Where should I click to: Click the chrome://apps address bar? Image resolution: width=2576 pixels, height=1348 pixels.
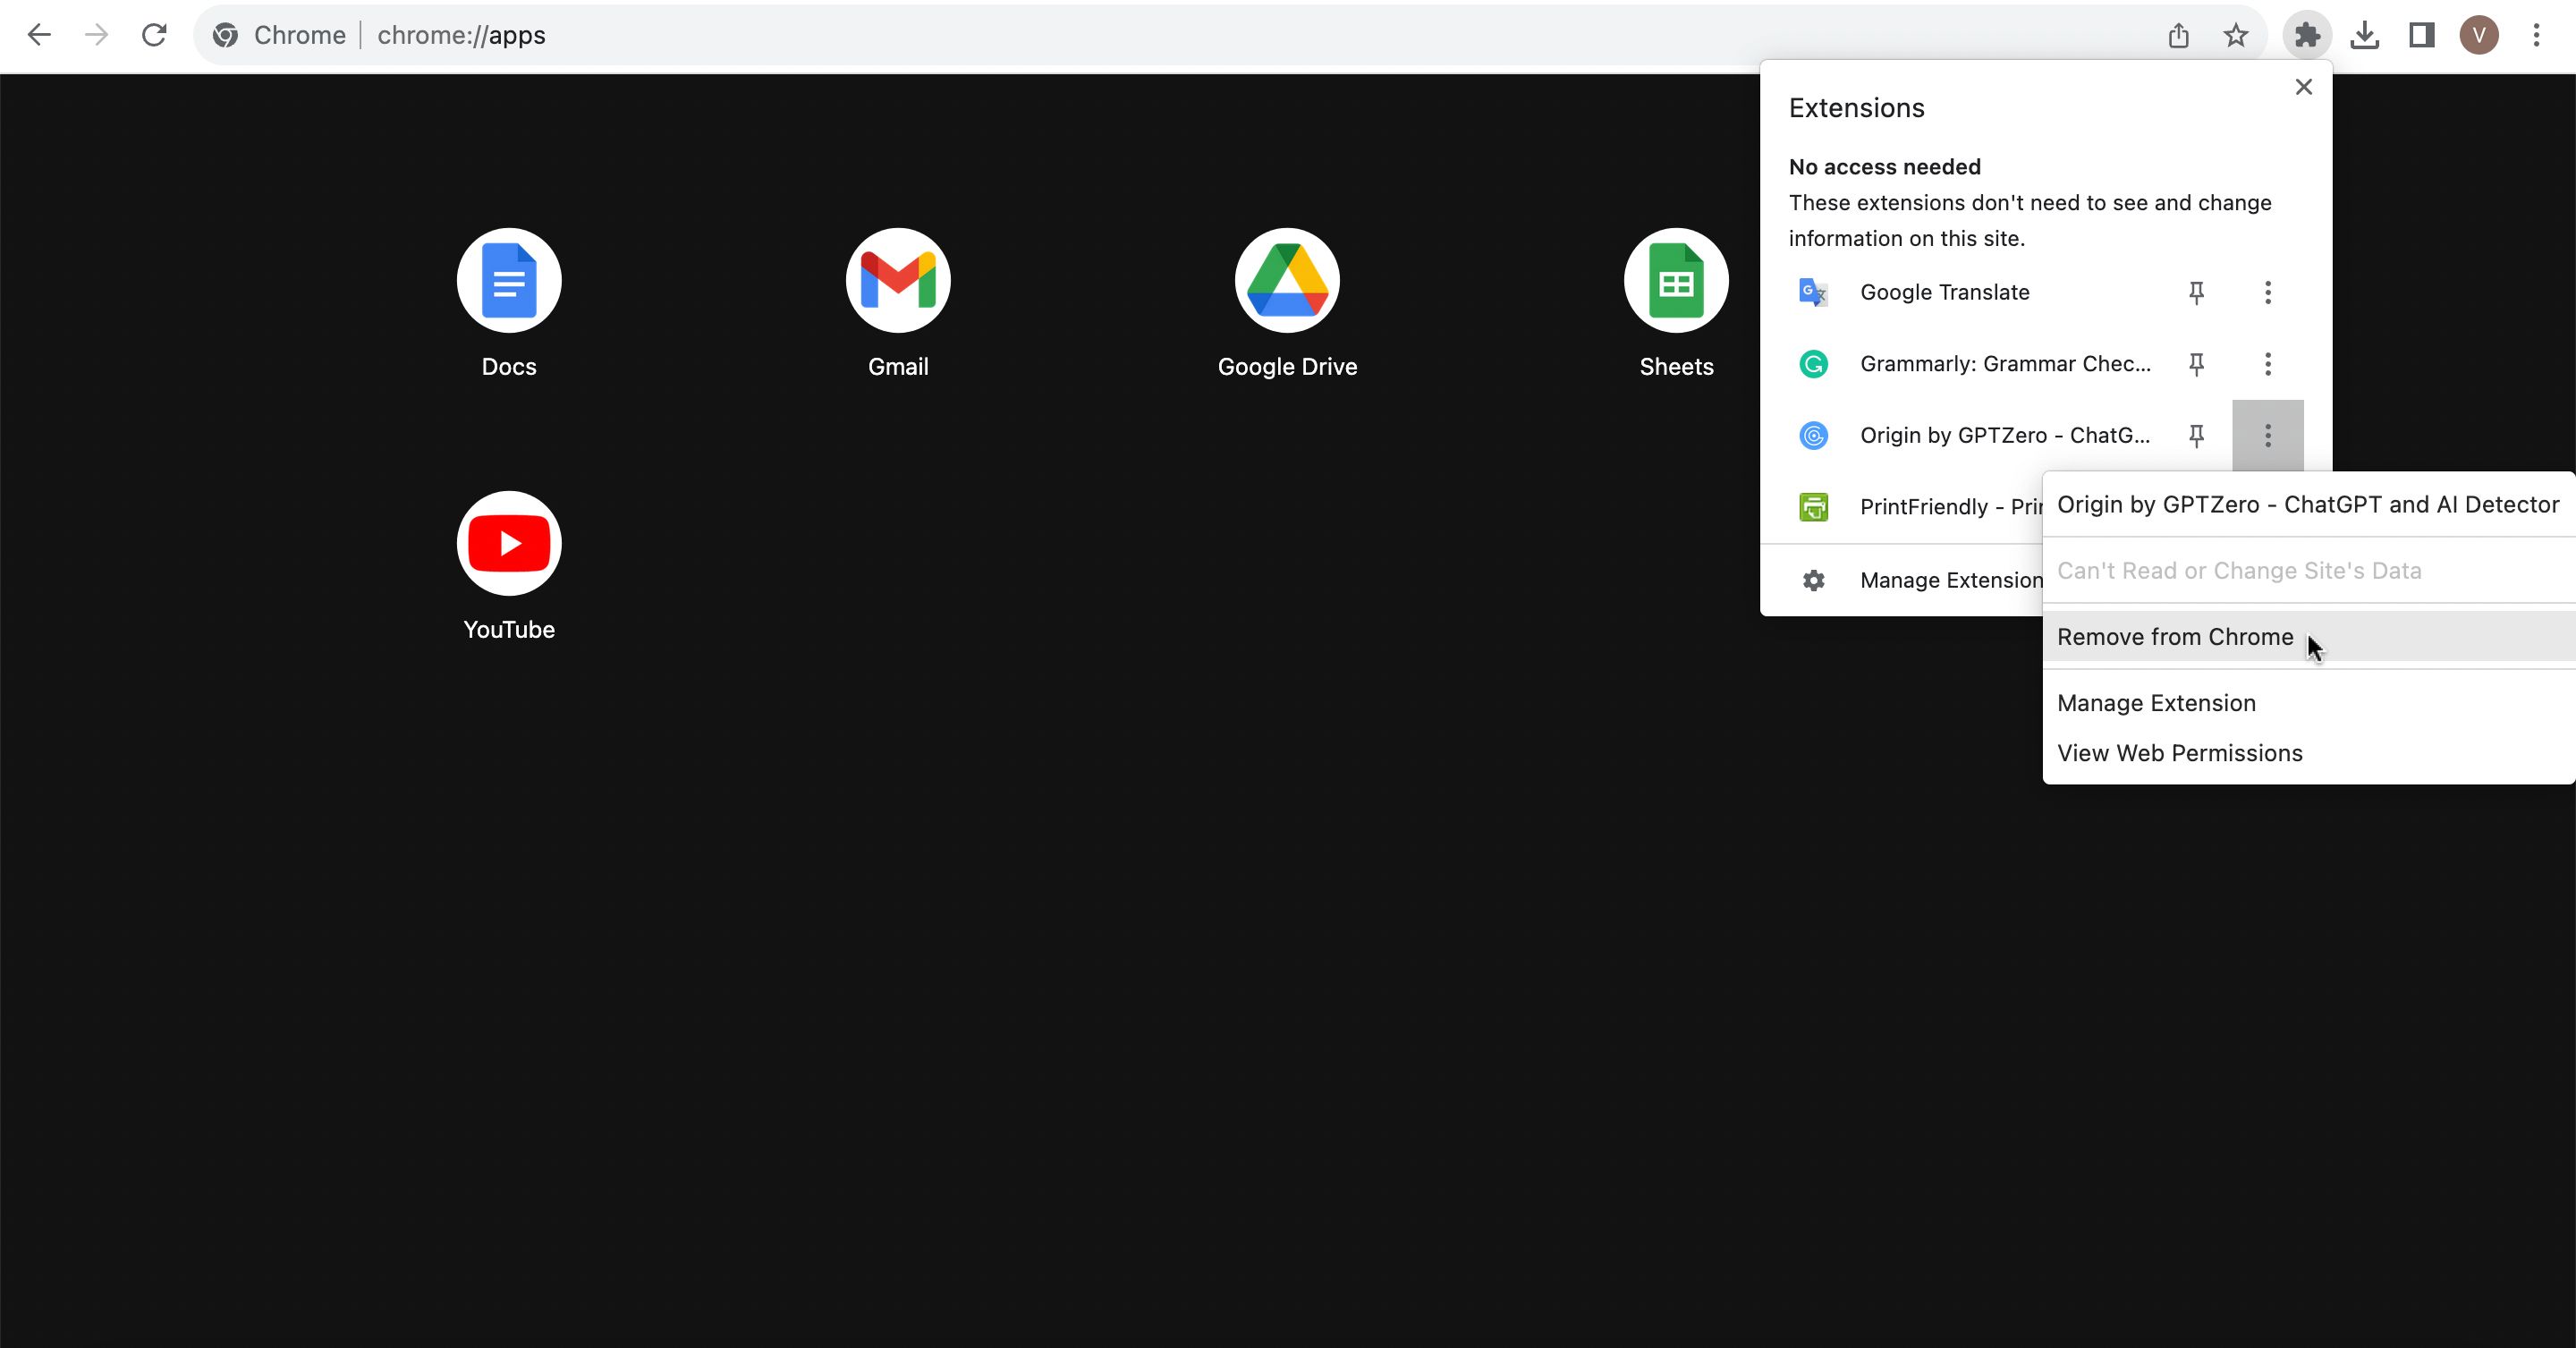[462, 35]
